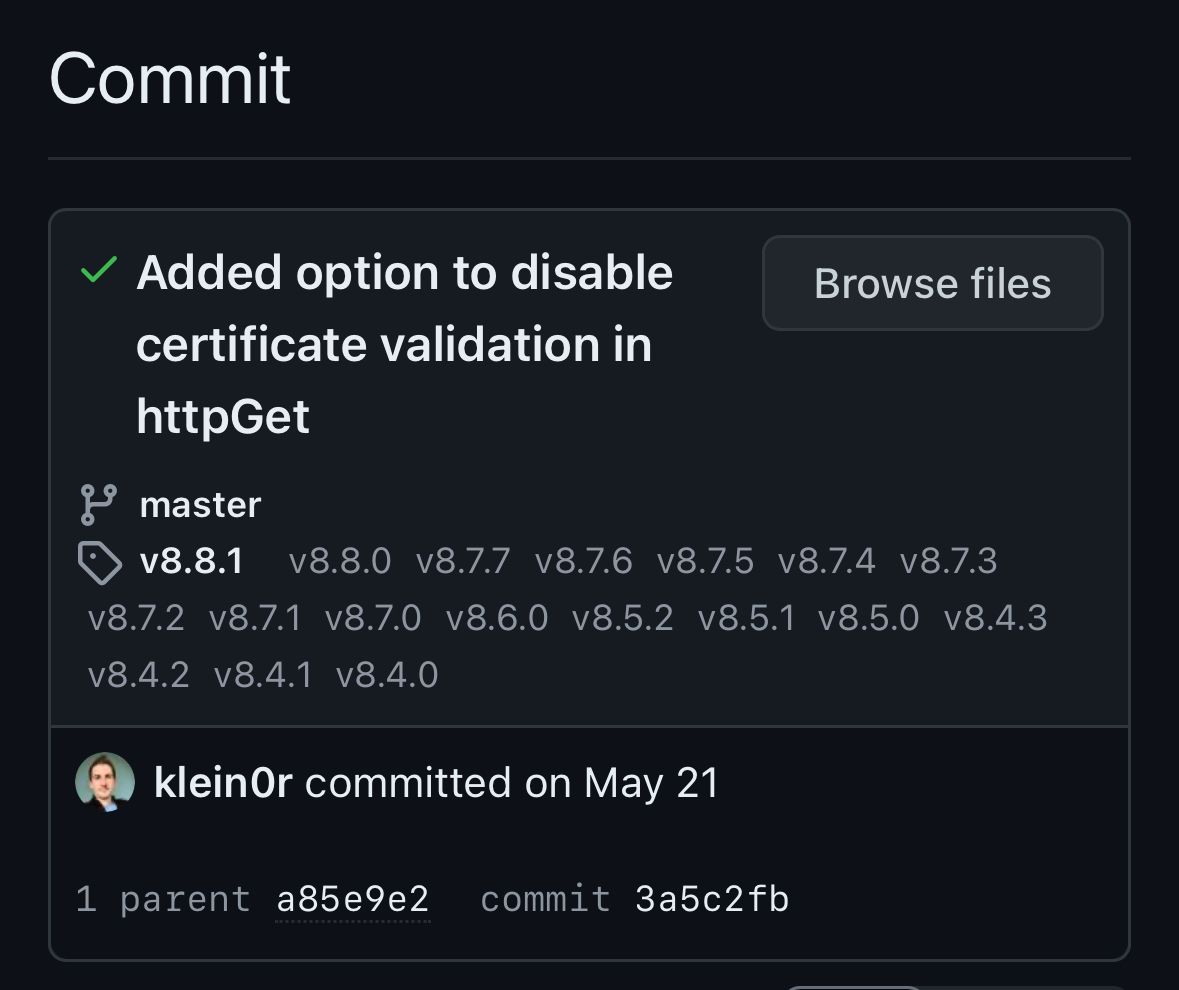Open tag v8.7.3
The height and width of the screenshot is (990, 1179).
pyautogui.click(x=948, y=562)
